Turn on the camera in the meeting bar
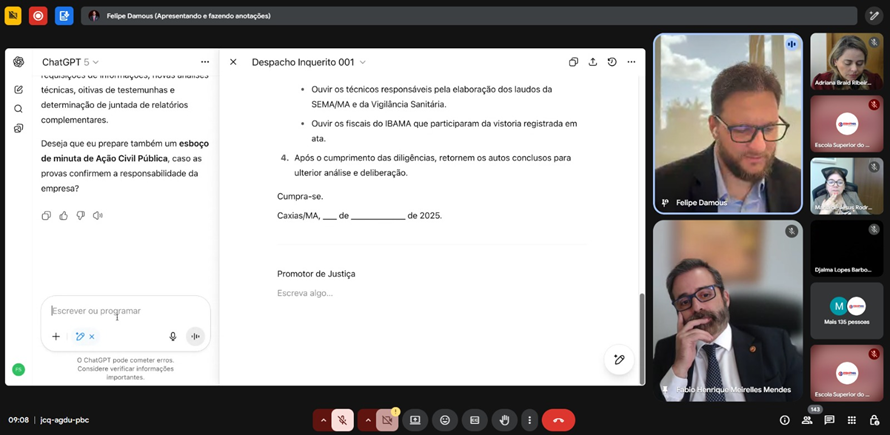Image resolution: width=890 pixels, height=435 pixels. pyautogui.click(x=387, y=420)
